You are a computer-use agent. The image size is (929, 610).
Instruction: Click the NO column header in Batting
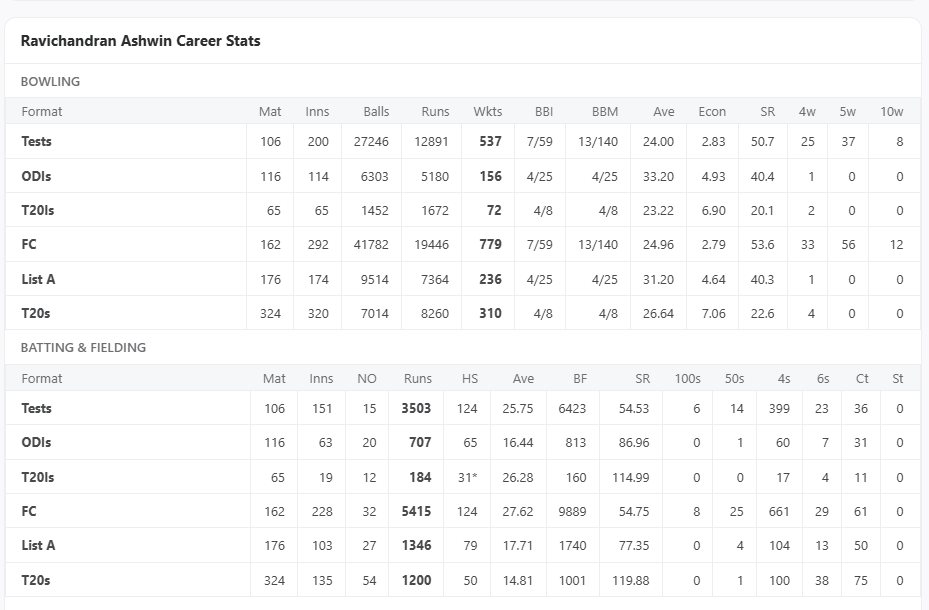tap(367, 378)
